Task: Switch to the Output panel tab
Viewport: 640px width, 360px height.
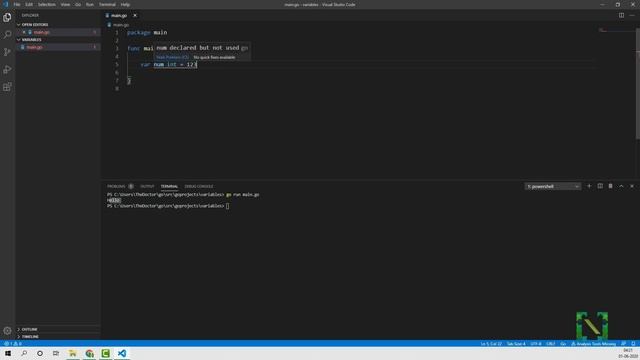Action: [147, 186]
